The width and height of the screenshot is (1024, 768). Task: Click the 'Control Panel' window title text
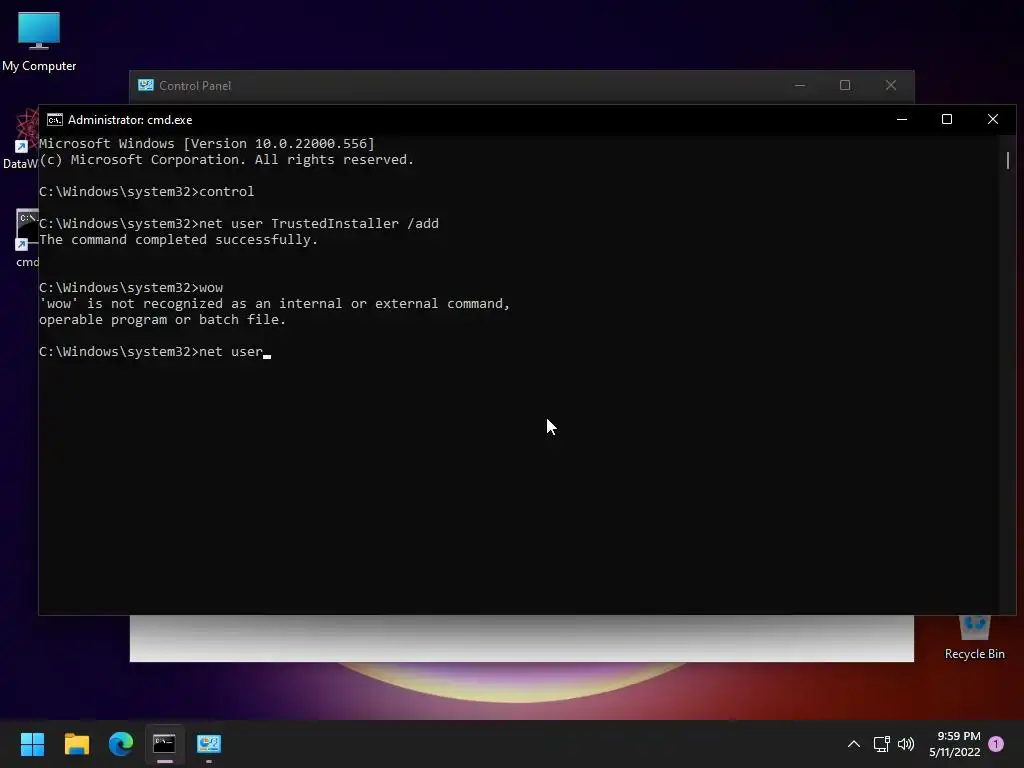[x=195, y=86]
